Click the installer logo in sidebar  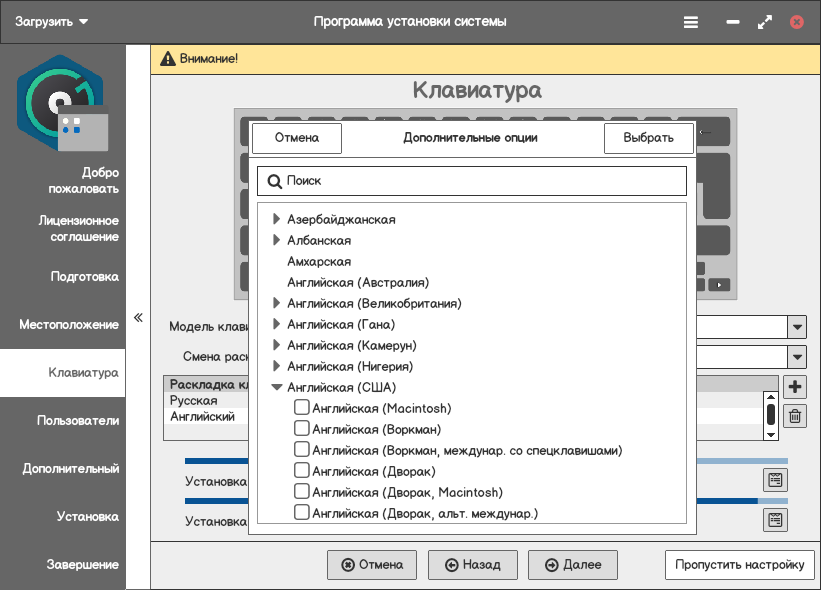click(62, 102)
